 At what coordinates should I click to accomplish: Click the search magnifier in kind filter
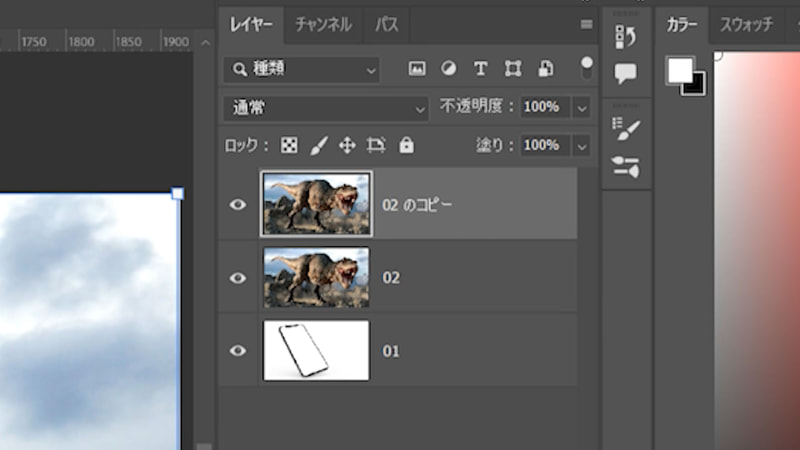point(239,69)
